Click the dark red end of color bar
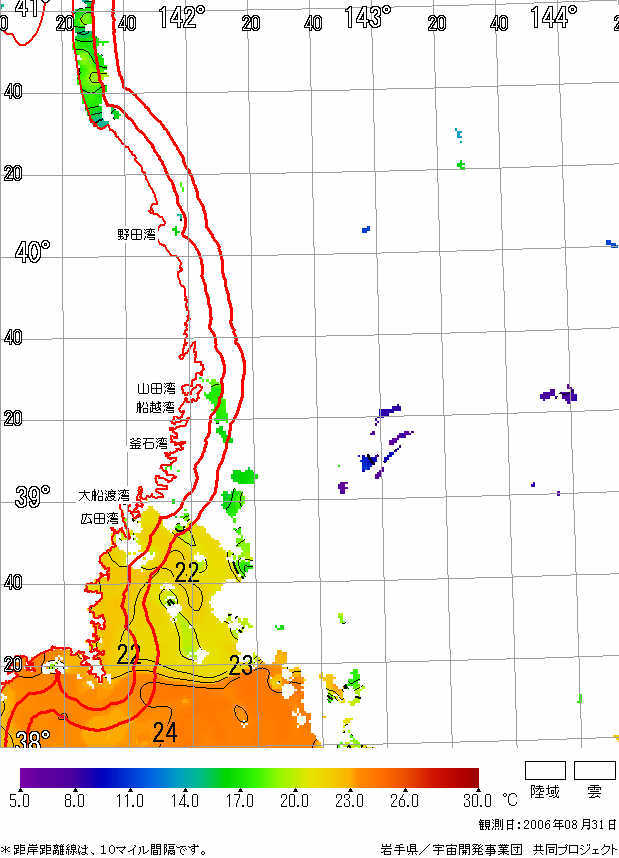 [473, 778]
